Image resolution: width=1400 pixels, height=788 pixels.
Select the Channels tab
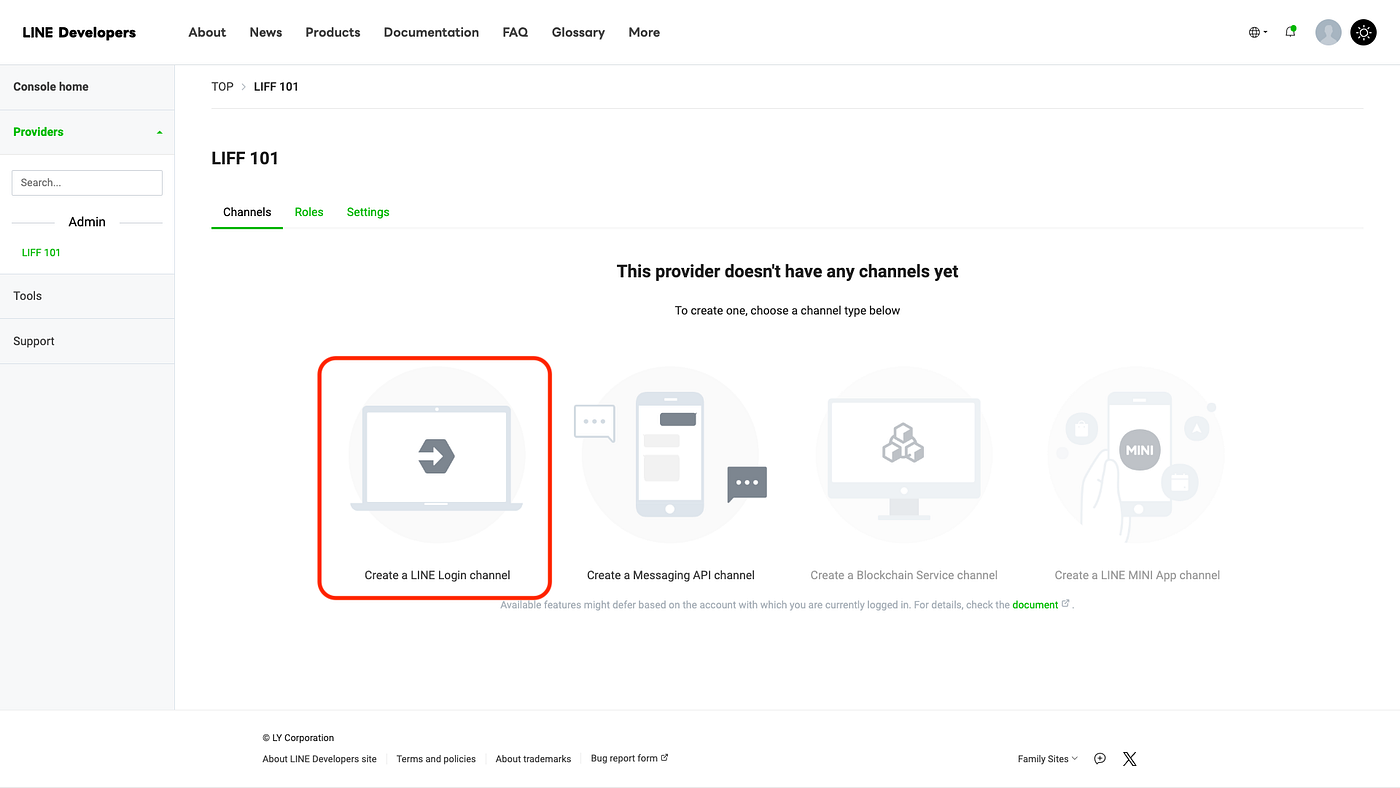[247, 212]
